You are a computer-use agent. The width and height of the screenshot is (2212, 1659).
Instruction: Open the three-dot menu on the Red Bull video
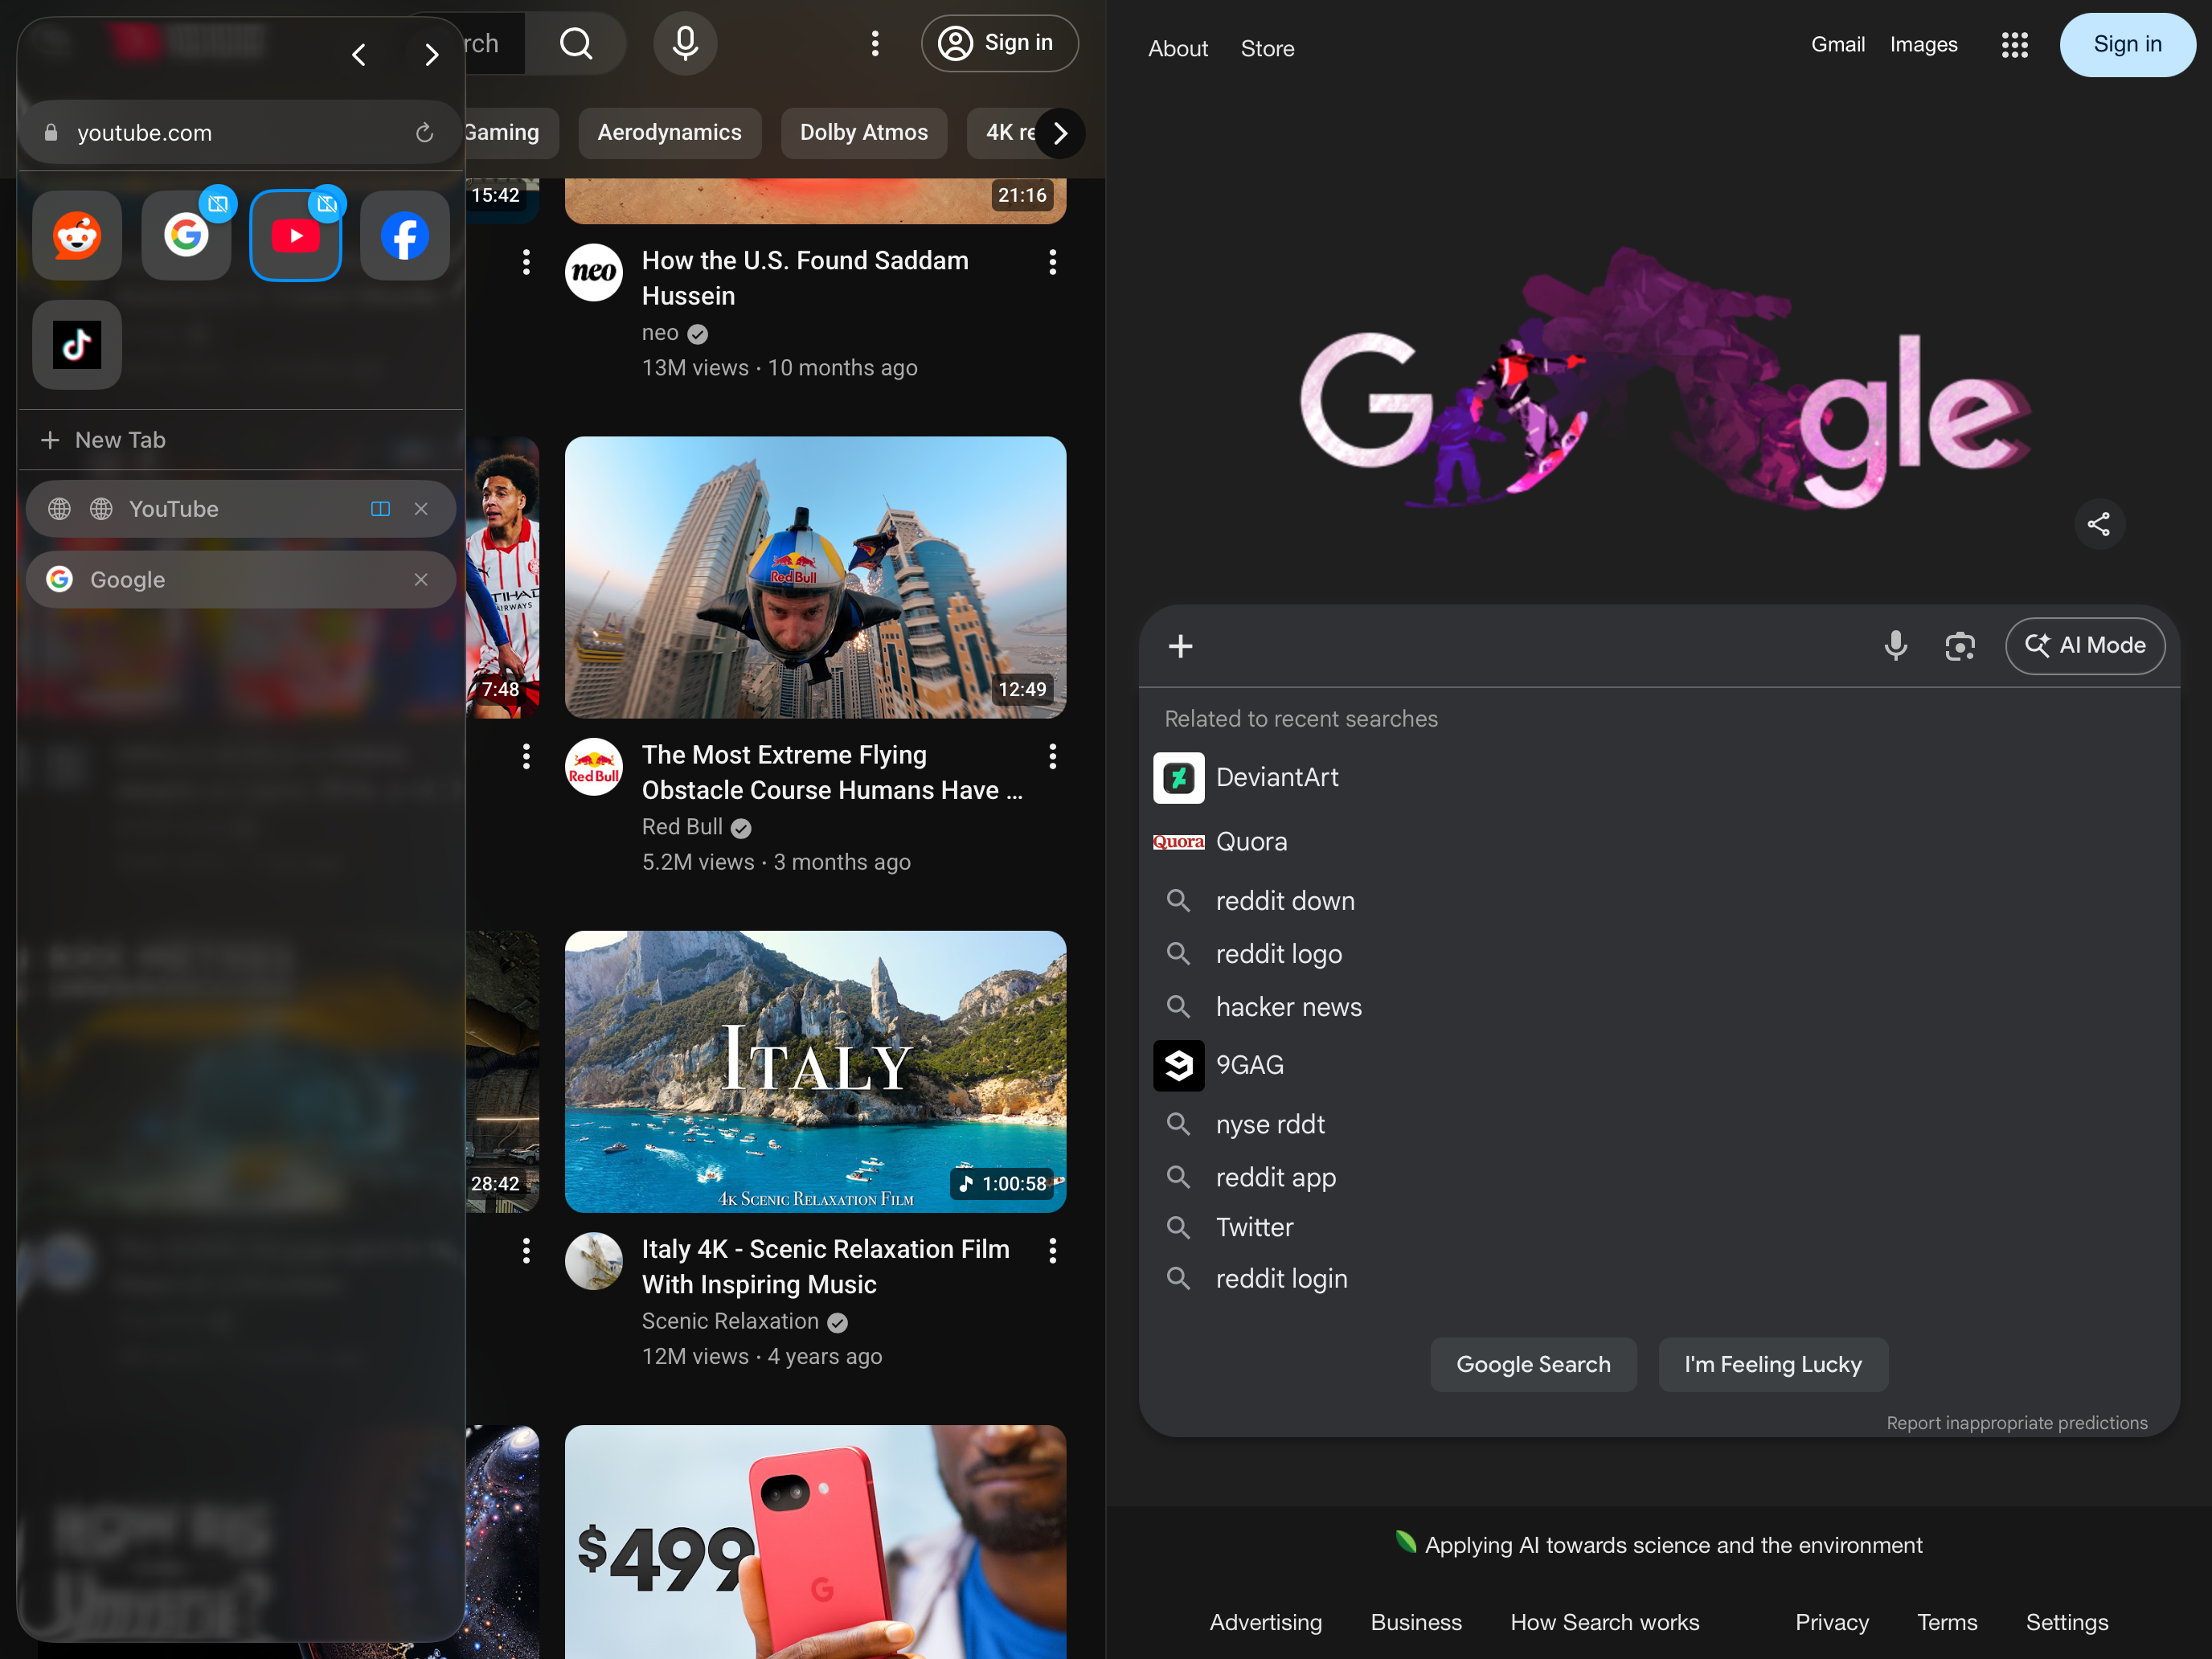point(1052,757)
